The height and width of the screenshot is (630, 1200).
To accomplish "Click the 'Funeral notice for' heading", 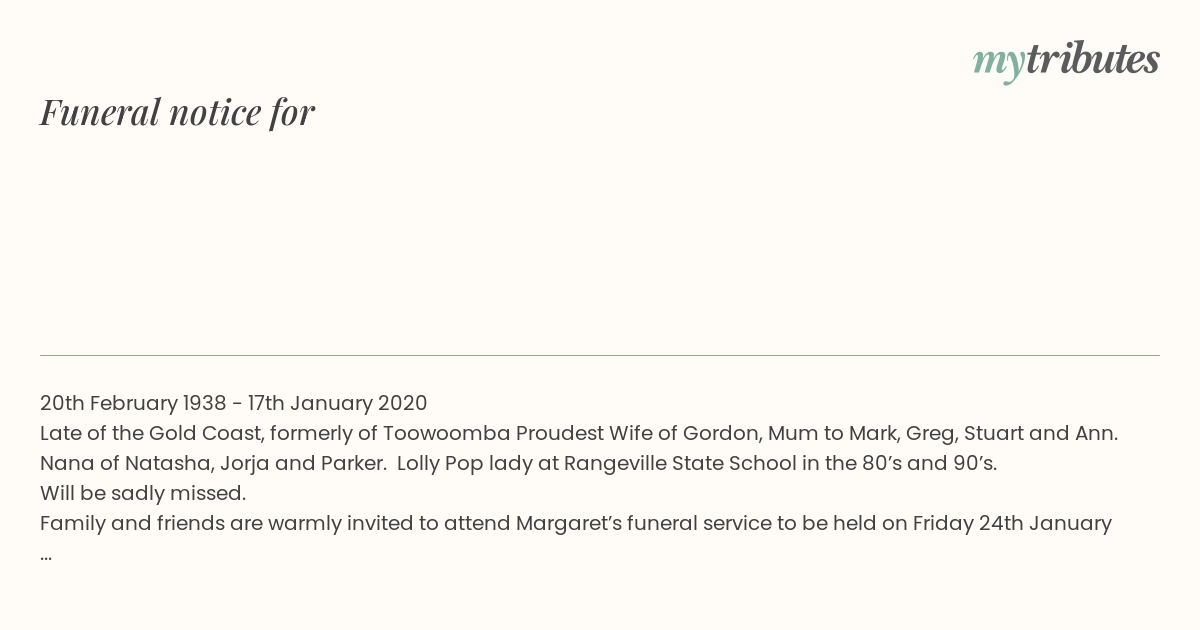I will (x=177, y=112).
